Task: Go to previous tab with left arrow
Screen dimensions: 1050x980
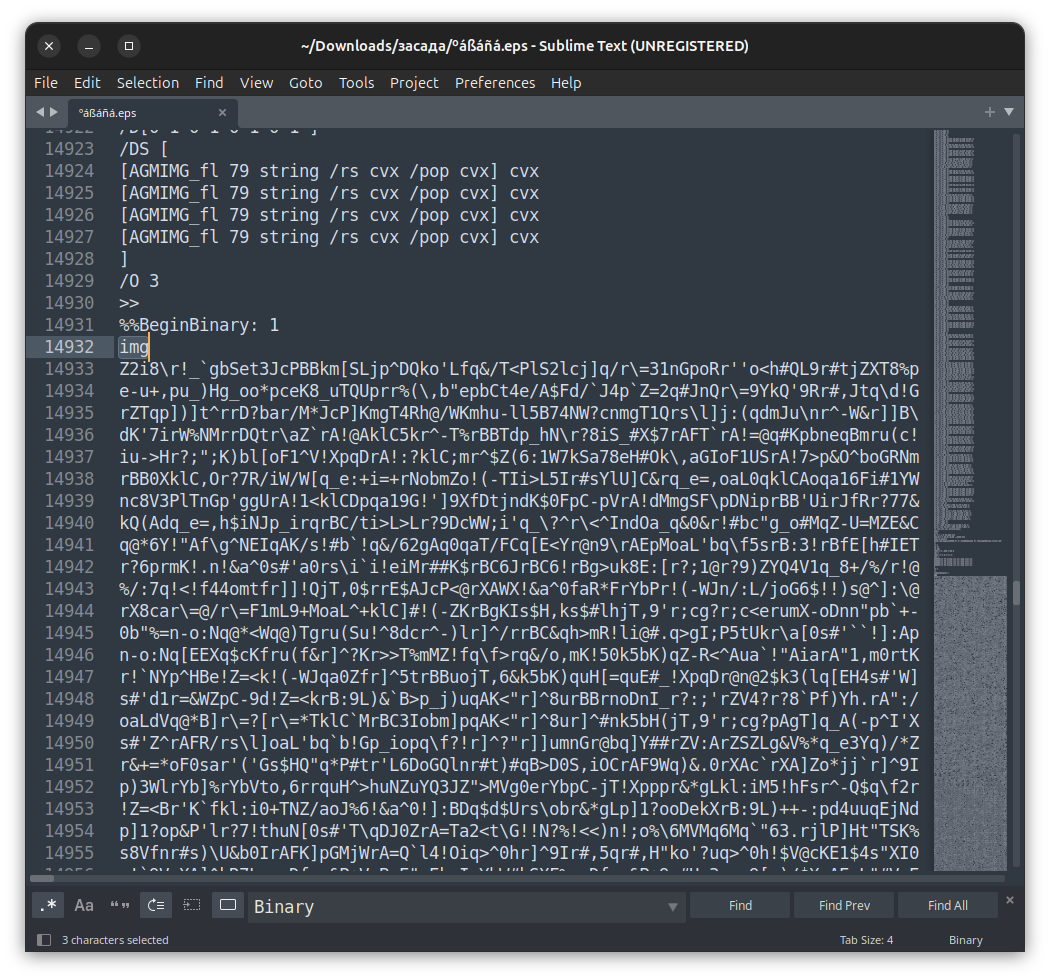Action: (x=40, y=112)
